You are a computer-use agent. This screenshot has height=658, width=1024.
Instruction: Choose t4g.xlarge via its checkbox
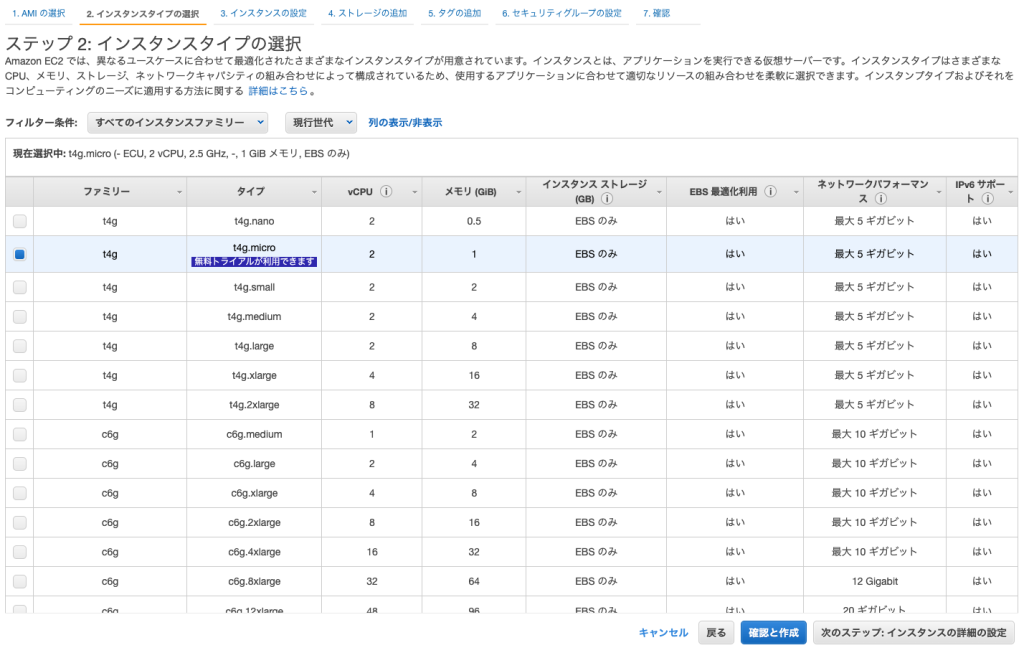[20, 375]
